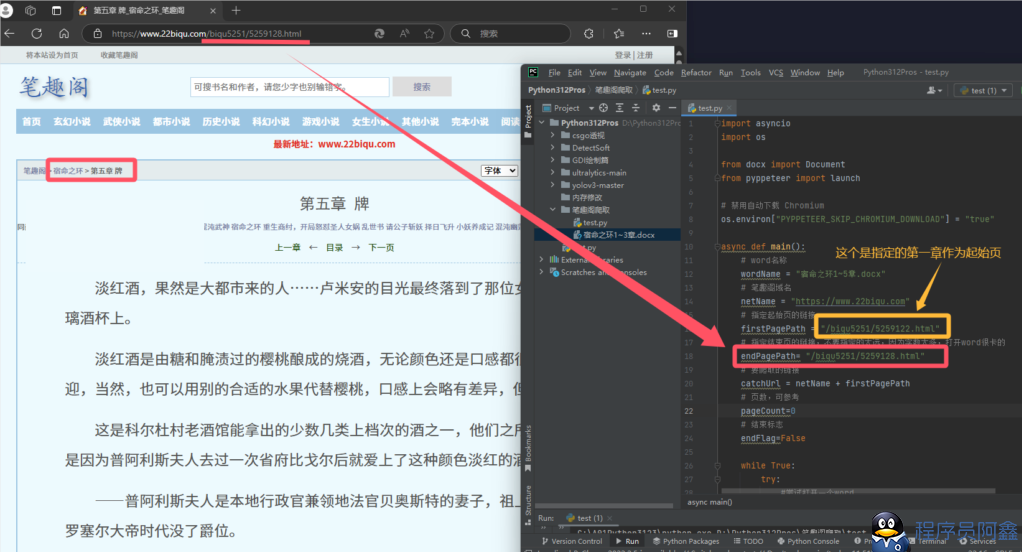This screenshot has width=1022, height=552.
Task: Go to 下一页 link
Action: [381, 247]
